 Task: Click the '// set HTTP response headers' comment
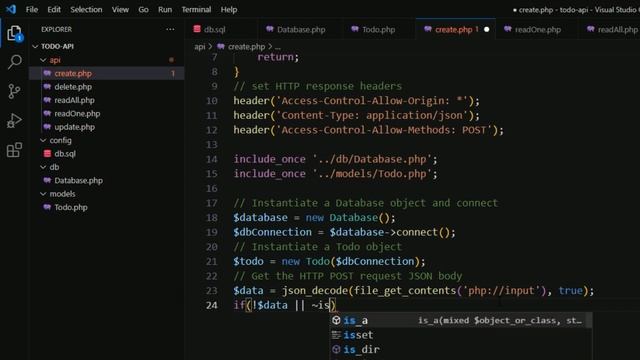(x=318, y=86)
